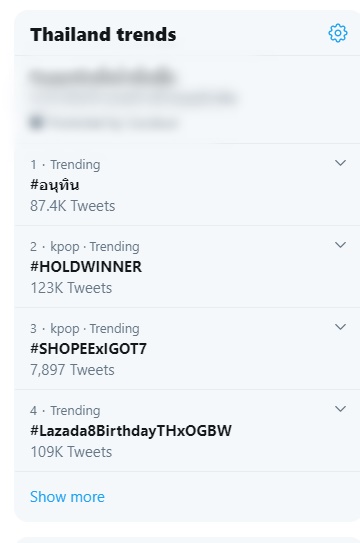Click the 123K Tweets count
The height and width of the screenshot is (543, 360).
[x=71, y=288]
